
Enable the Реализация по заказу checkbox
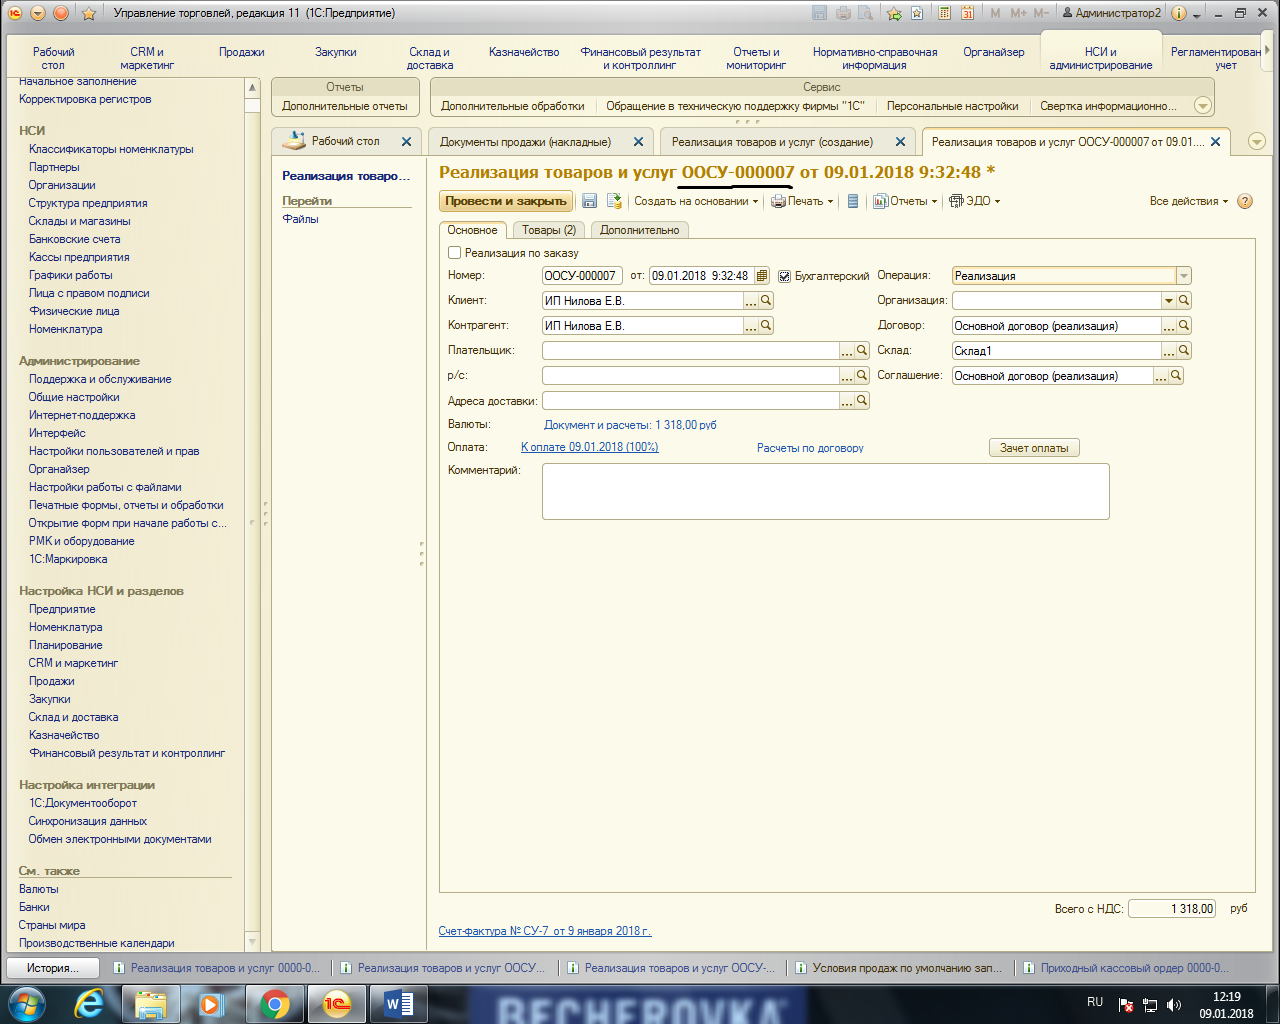pyautogui.click(x=455, y=253)
